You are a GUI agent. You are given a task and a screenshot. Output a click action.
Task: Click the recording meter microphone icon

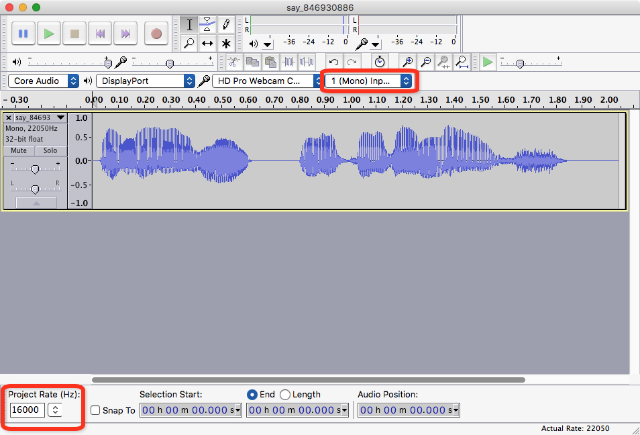click(362, 44)
